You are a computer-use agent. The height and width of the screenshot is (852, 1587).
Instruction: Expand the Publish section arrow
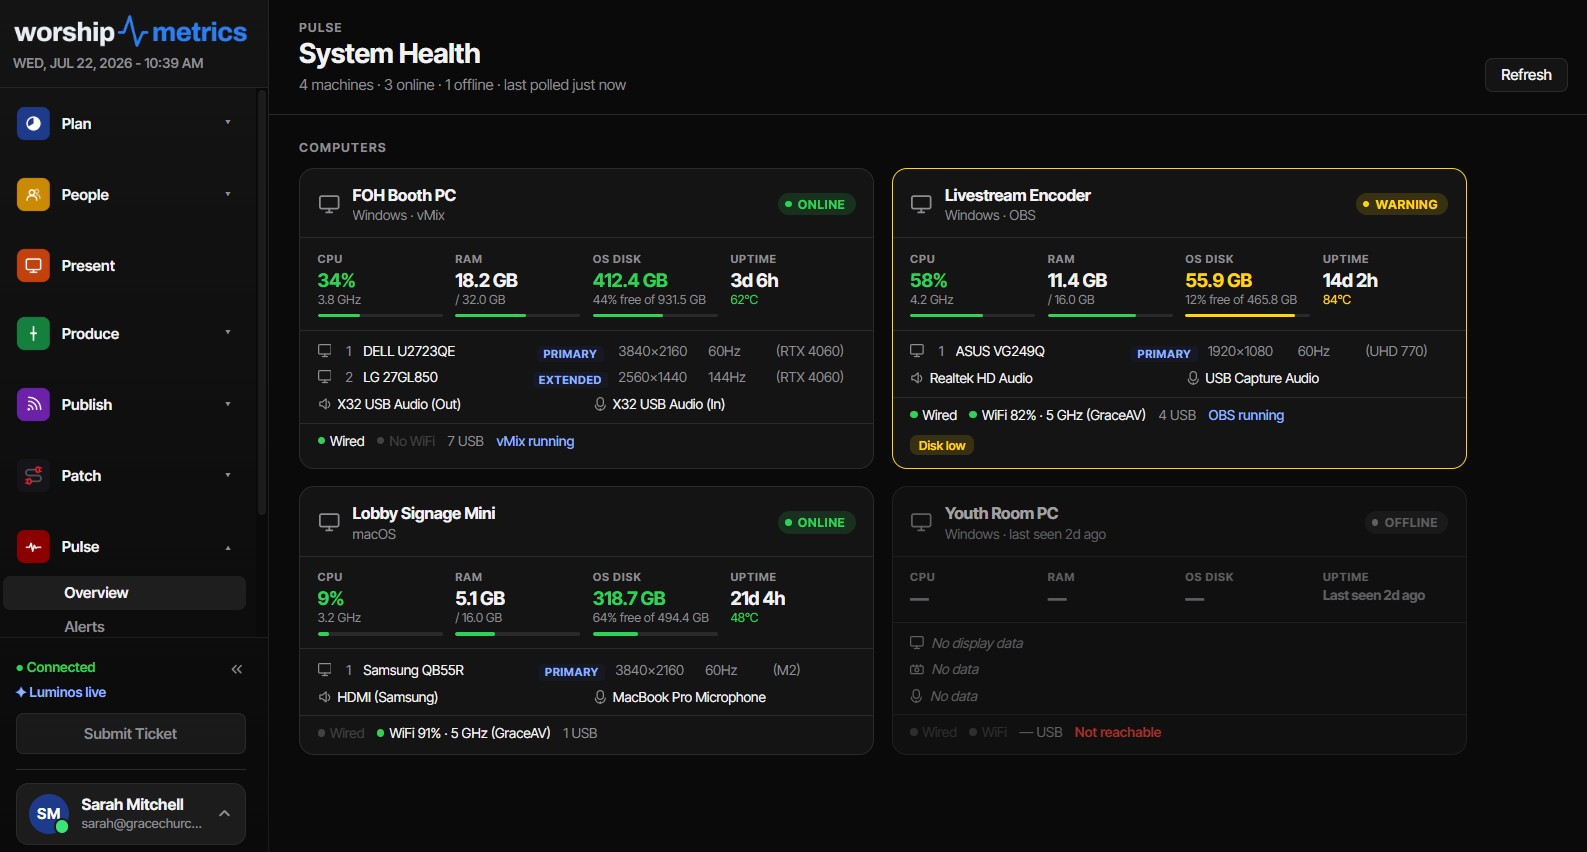coord(228,404)
